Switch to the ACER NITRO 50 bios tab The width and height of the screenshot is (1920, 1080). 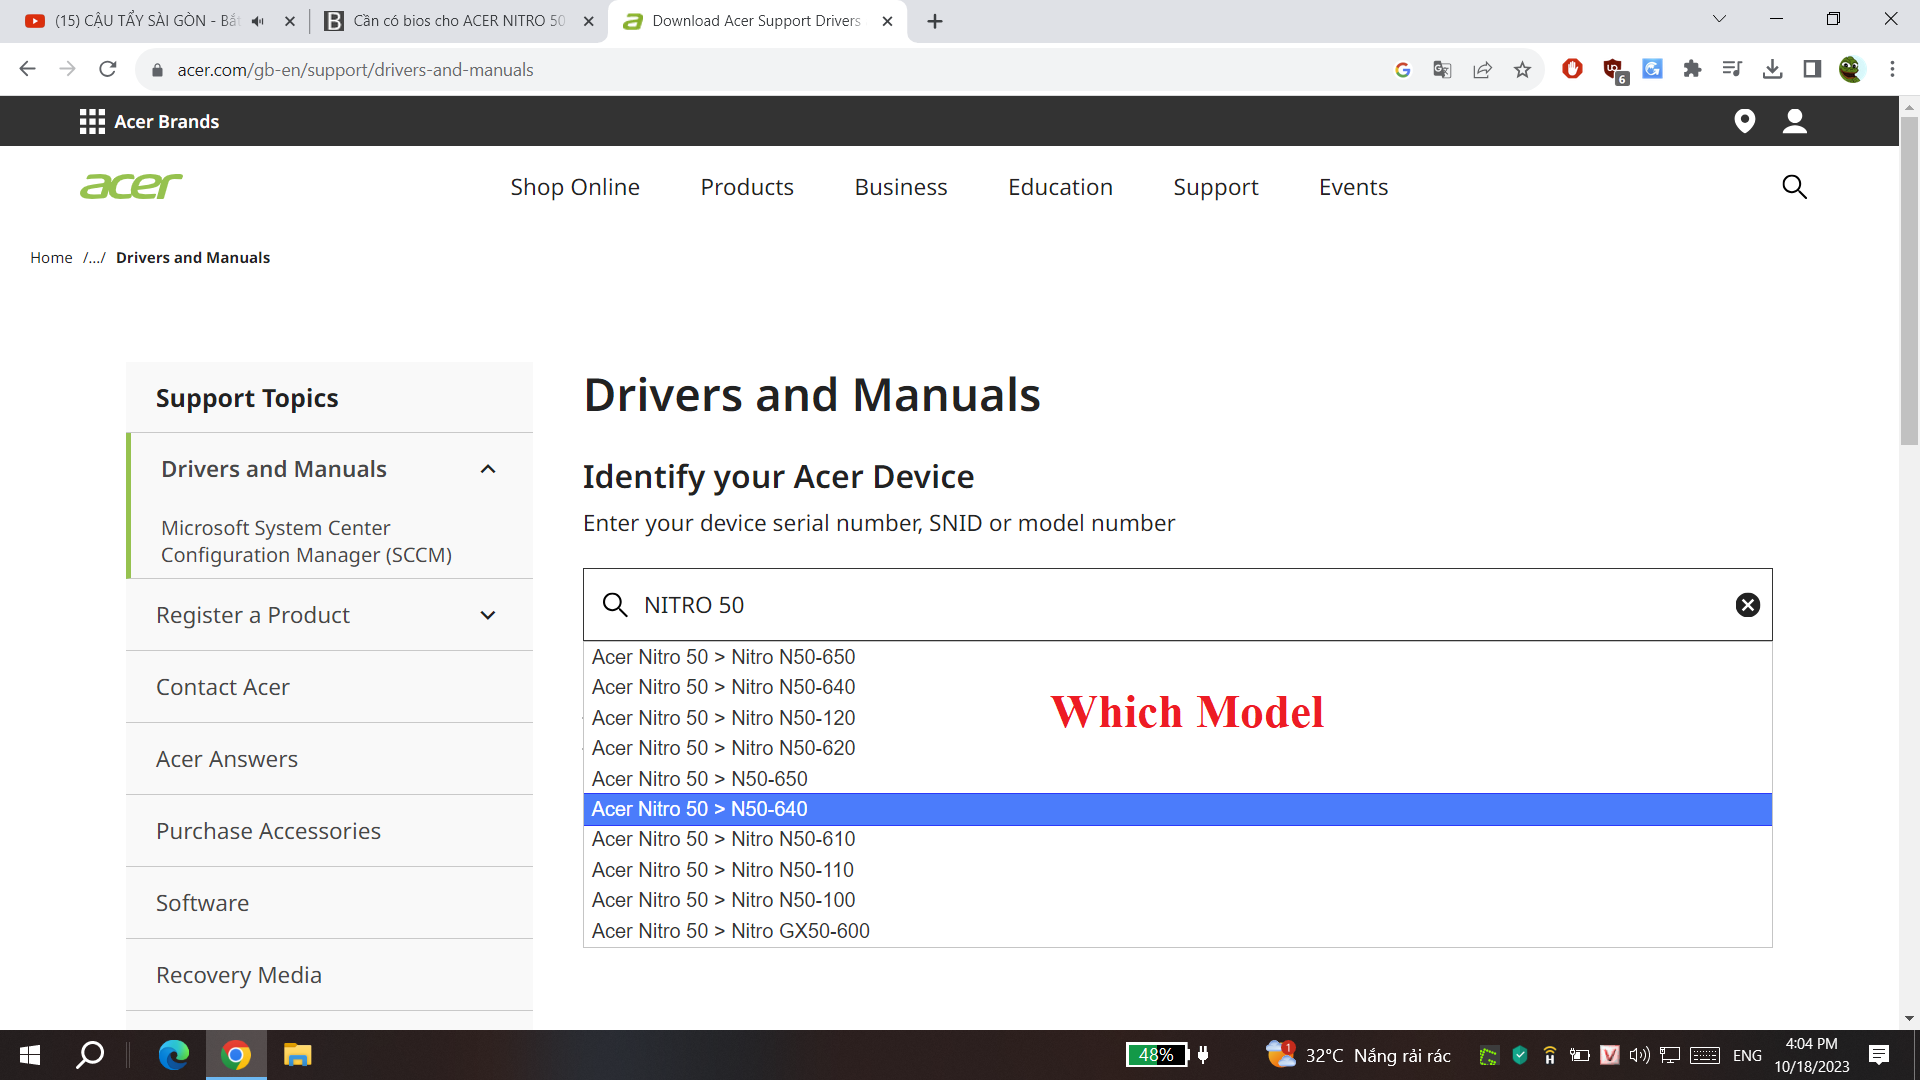click(460, 21)
